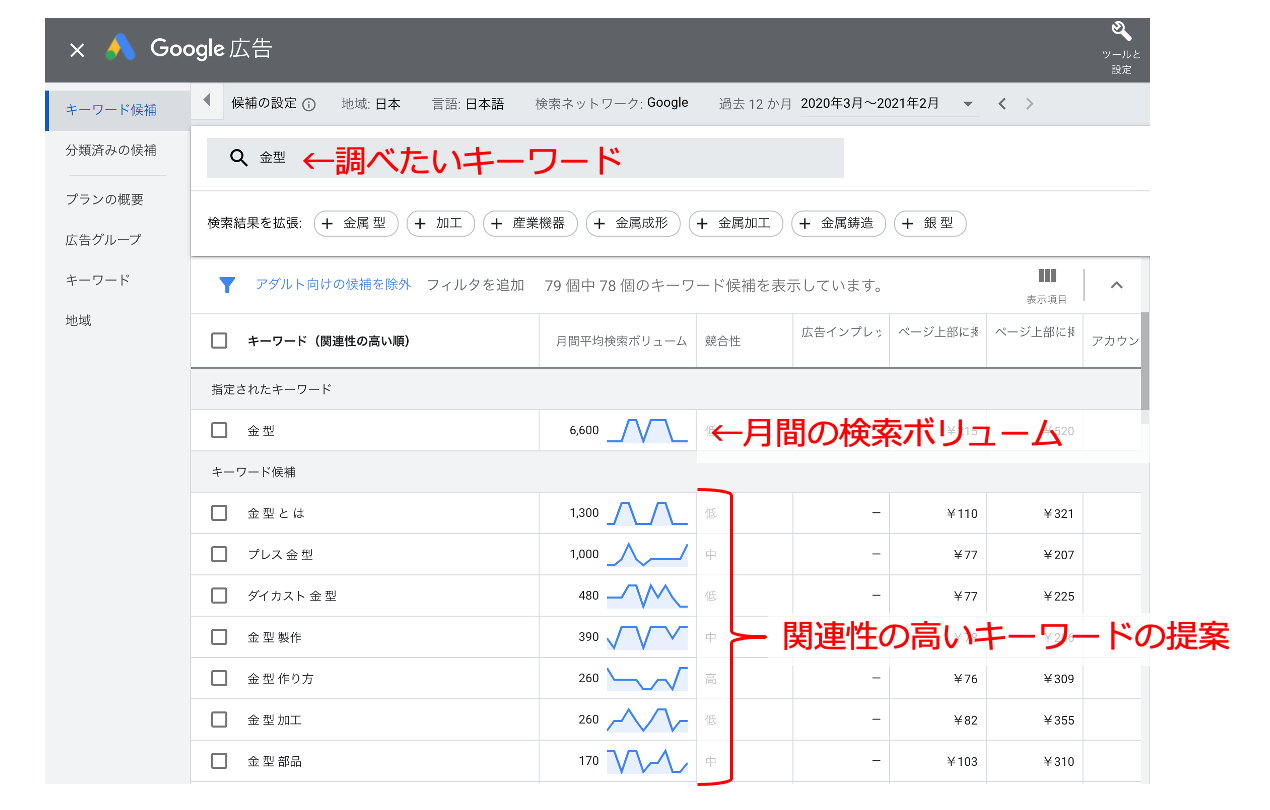This screenshot has width=1270, height=810.
Task: Go to previous date range arrow
Action: (x=1002, y=103)
